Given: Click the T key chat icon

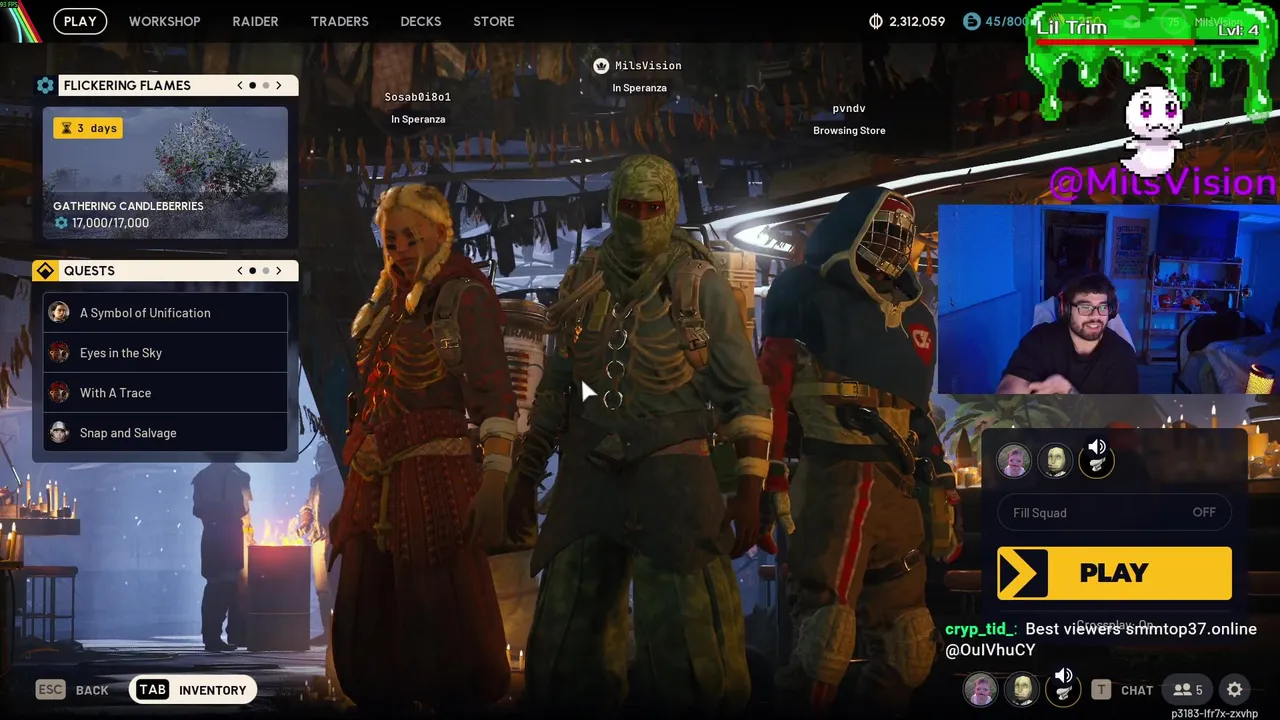Looking at the screenshot, I should (1101, 690).
